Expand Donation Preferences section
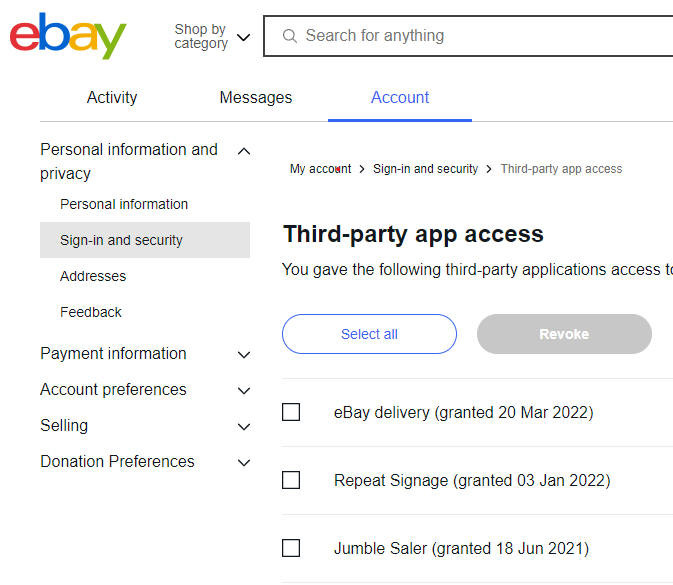Viewport: 673px width, 585px height. 243,462
